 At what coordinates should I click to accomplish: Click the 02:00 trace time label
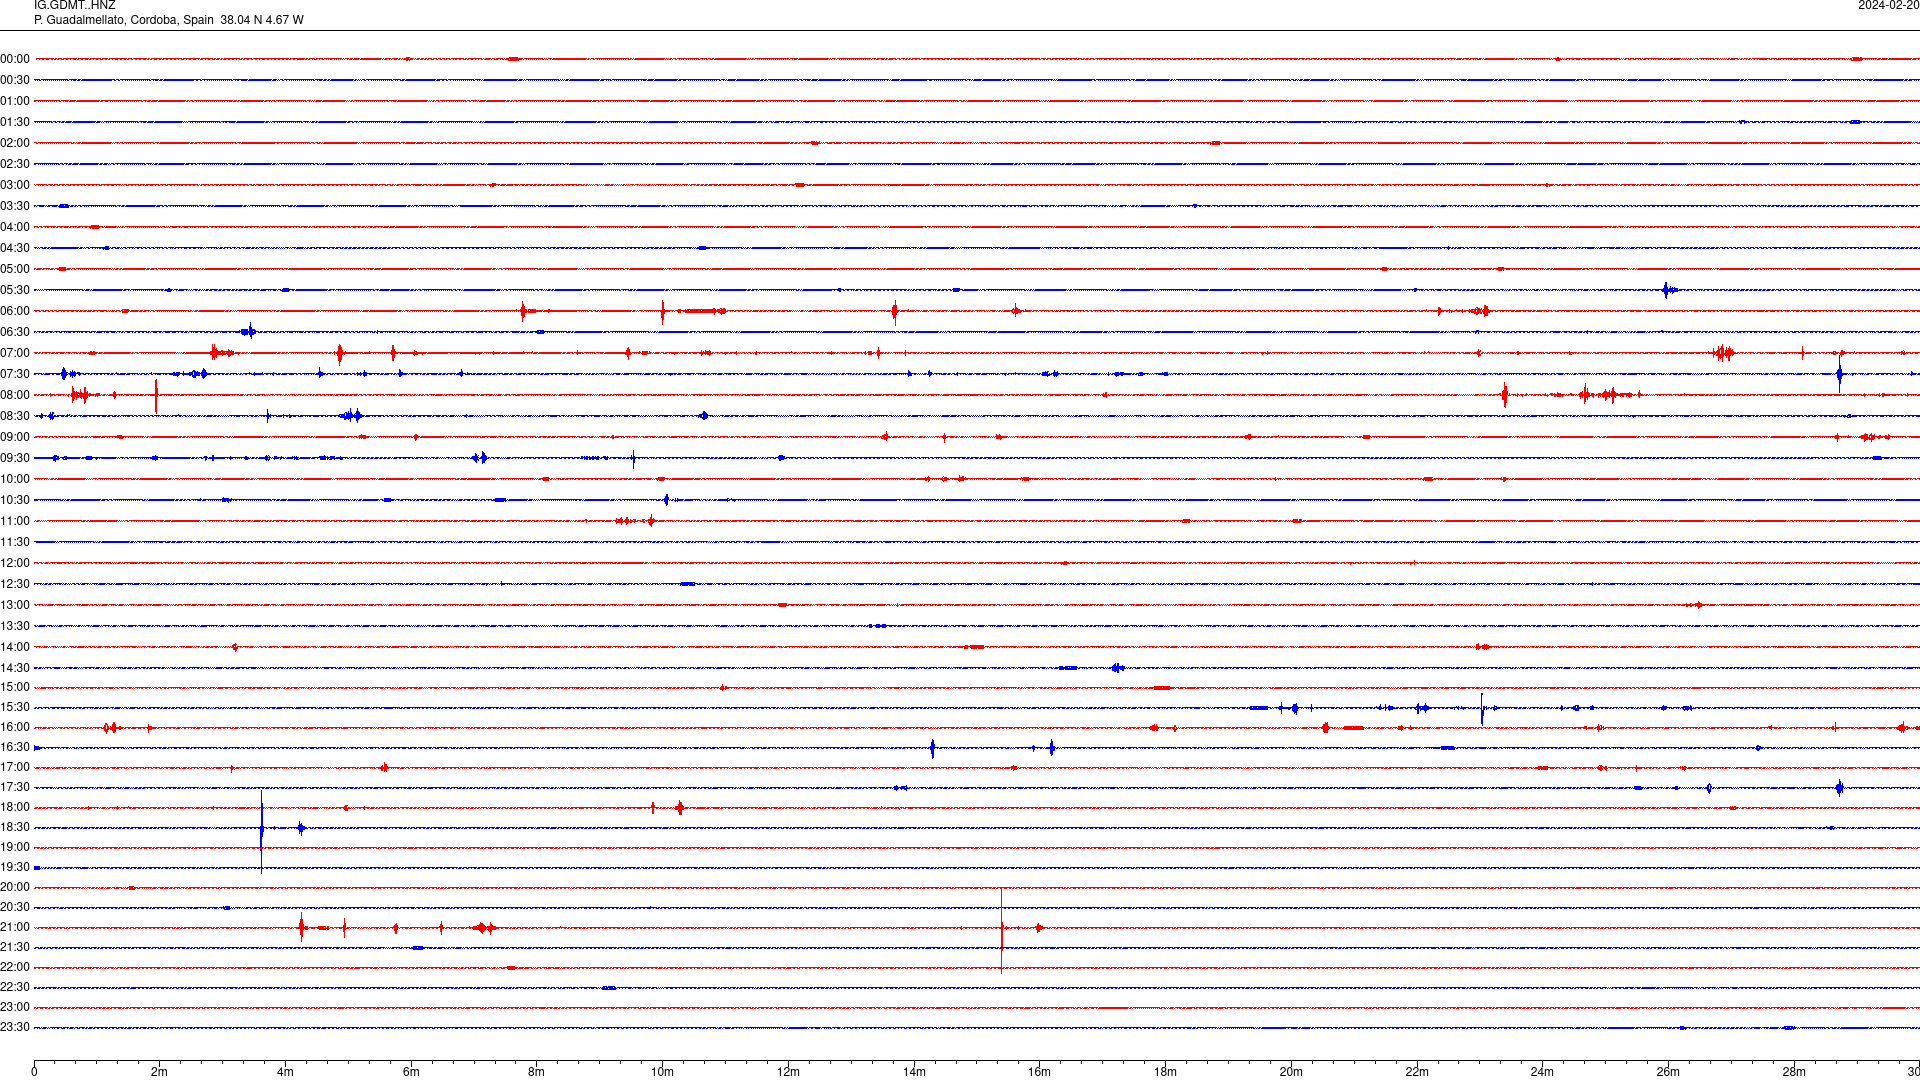(15, 143)
